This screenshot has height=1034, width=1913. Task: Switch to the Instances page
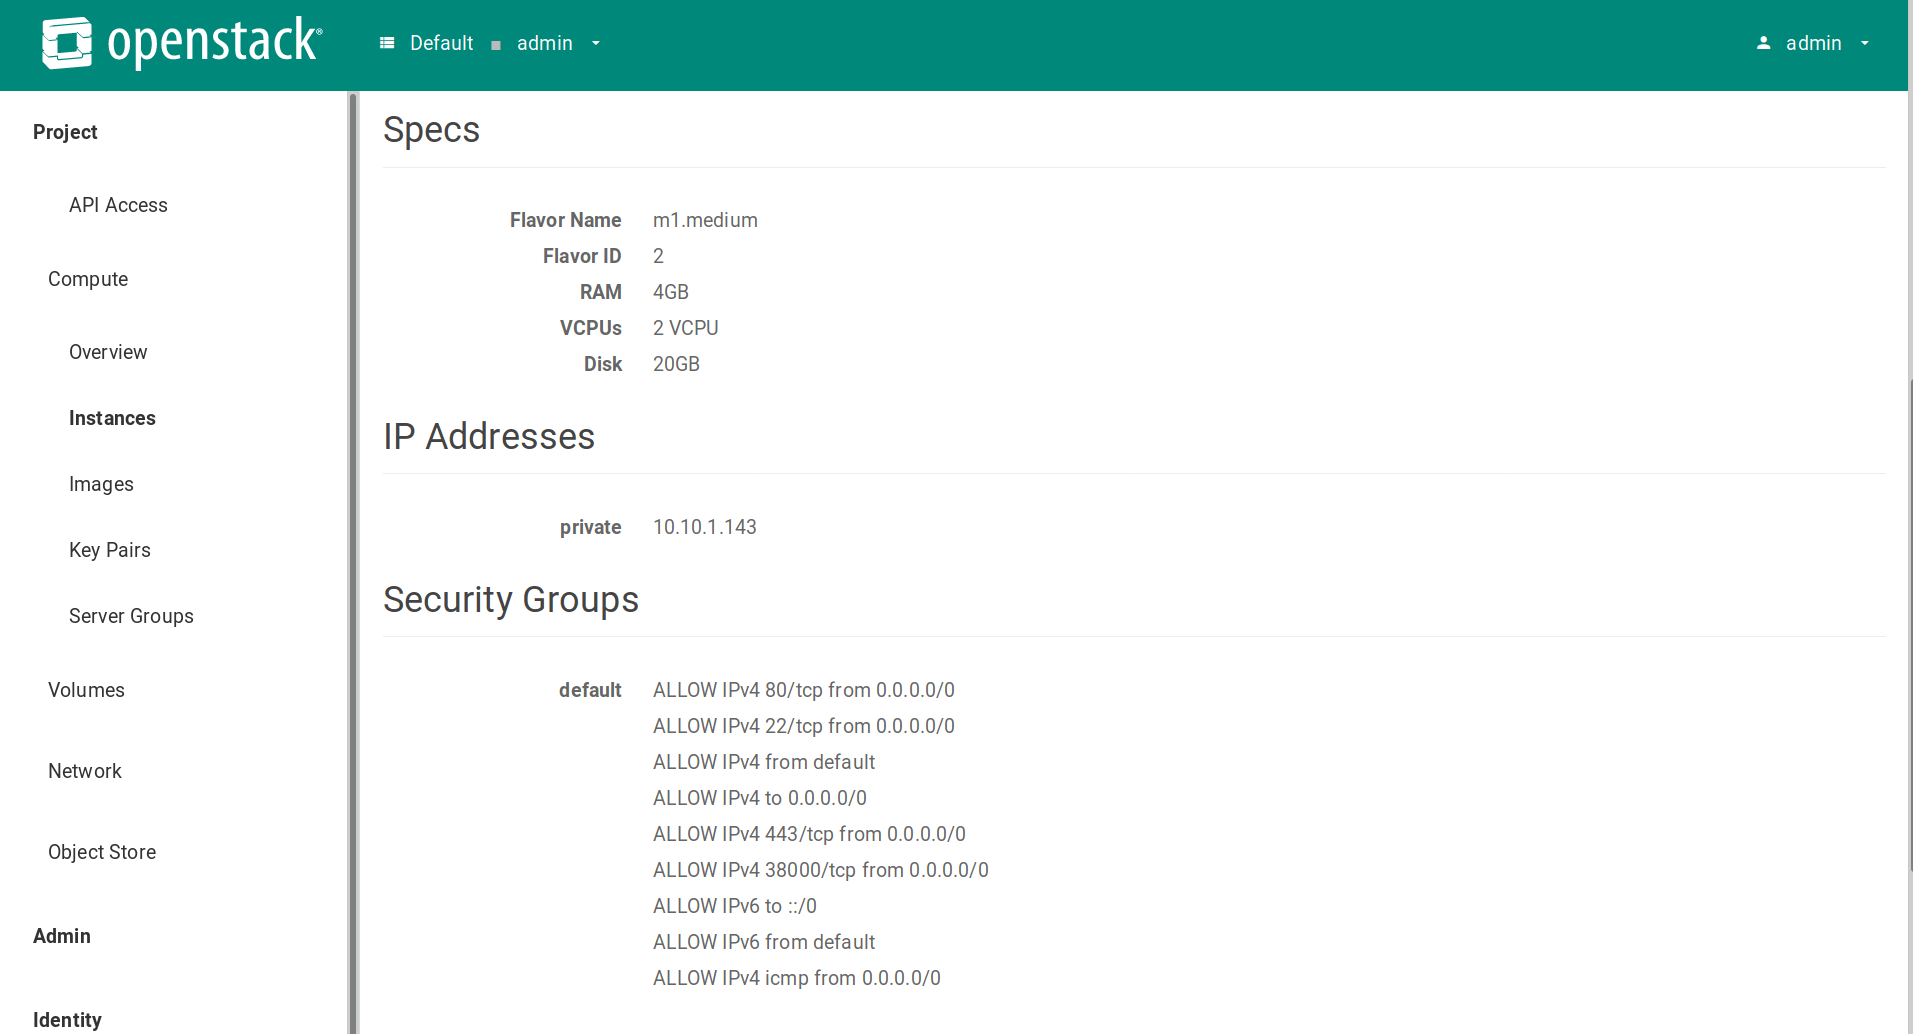click(112, 418)
